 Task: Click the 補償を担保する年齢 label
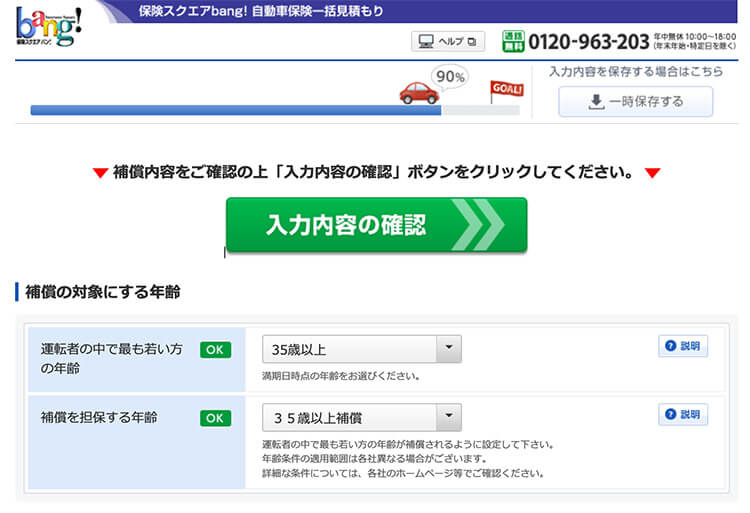click(x=99, y=417)
